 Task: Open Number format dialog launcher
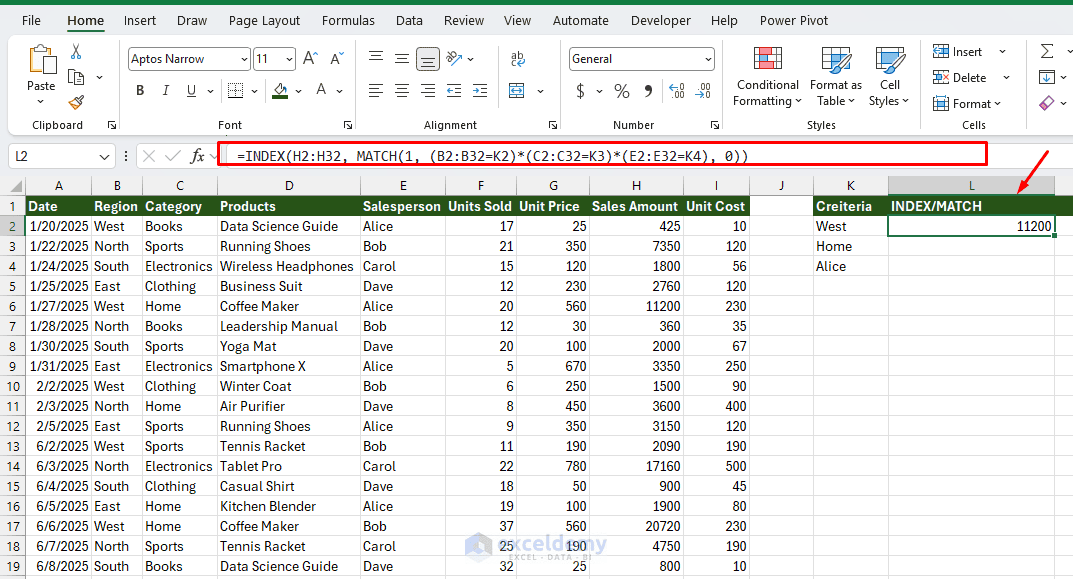click(x=714, y=125)
